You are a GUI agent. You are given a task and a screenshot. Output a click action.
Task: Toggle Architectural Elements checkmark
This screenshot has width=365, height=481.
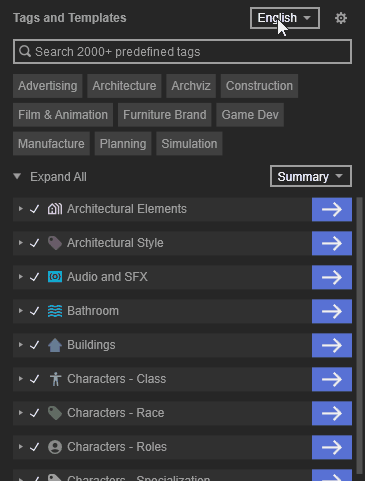[35, 209]
